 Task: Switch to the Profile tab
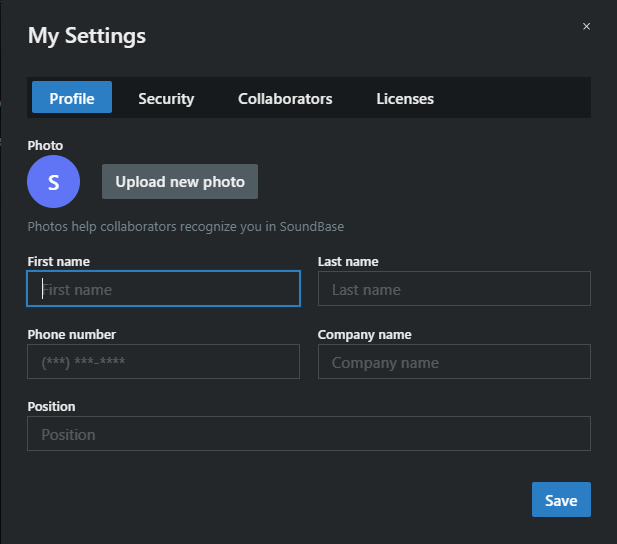pyautogui.click(x=72, y=97)
